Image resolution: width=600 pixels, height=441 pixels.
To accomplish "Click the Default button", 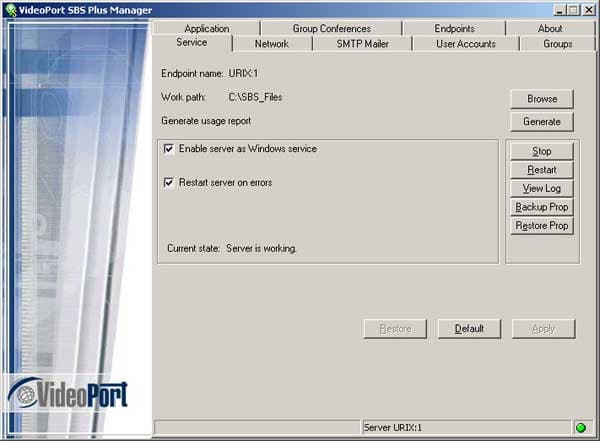I will coord(469,329).
